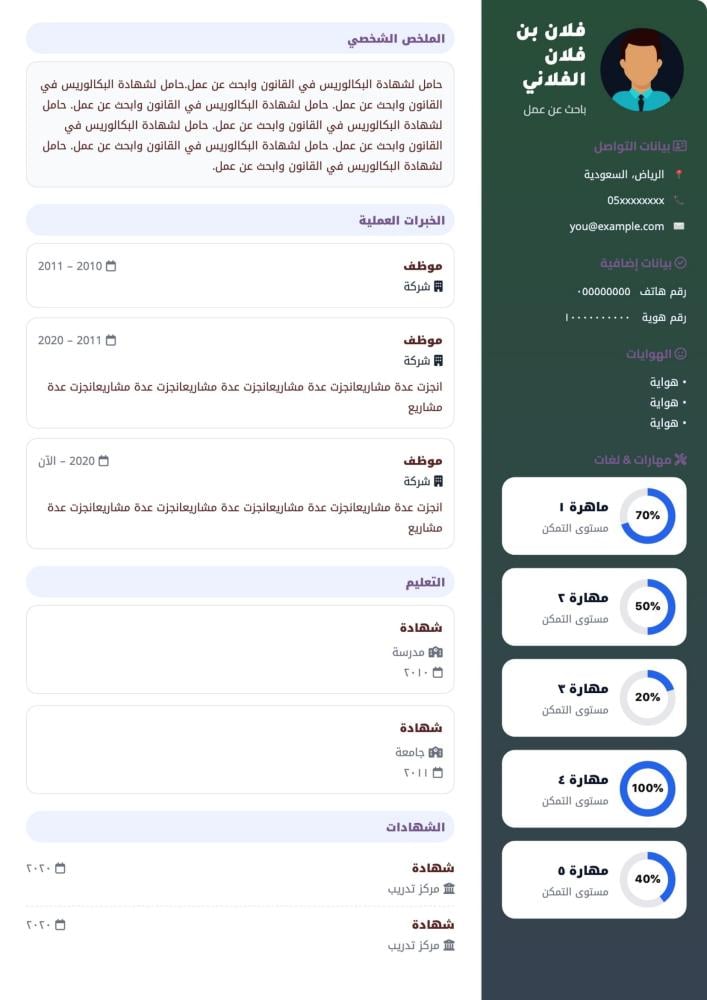This screenshot has width=707, height=1000.
Task: Click the smiley icon beside الهوايات
Action: (681, 354)
